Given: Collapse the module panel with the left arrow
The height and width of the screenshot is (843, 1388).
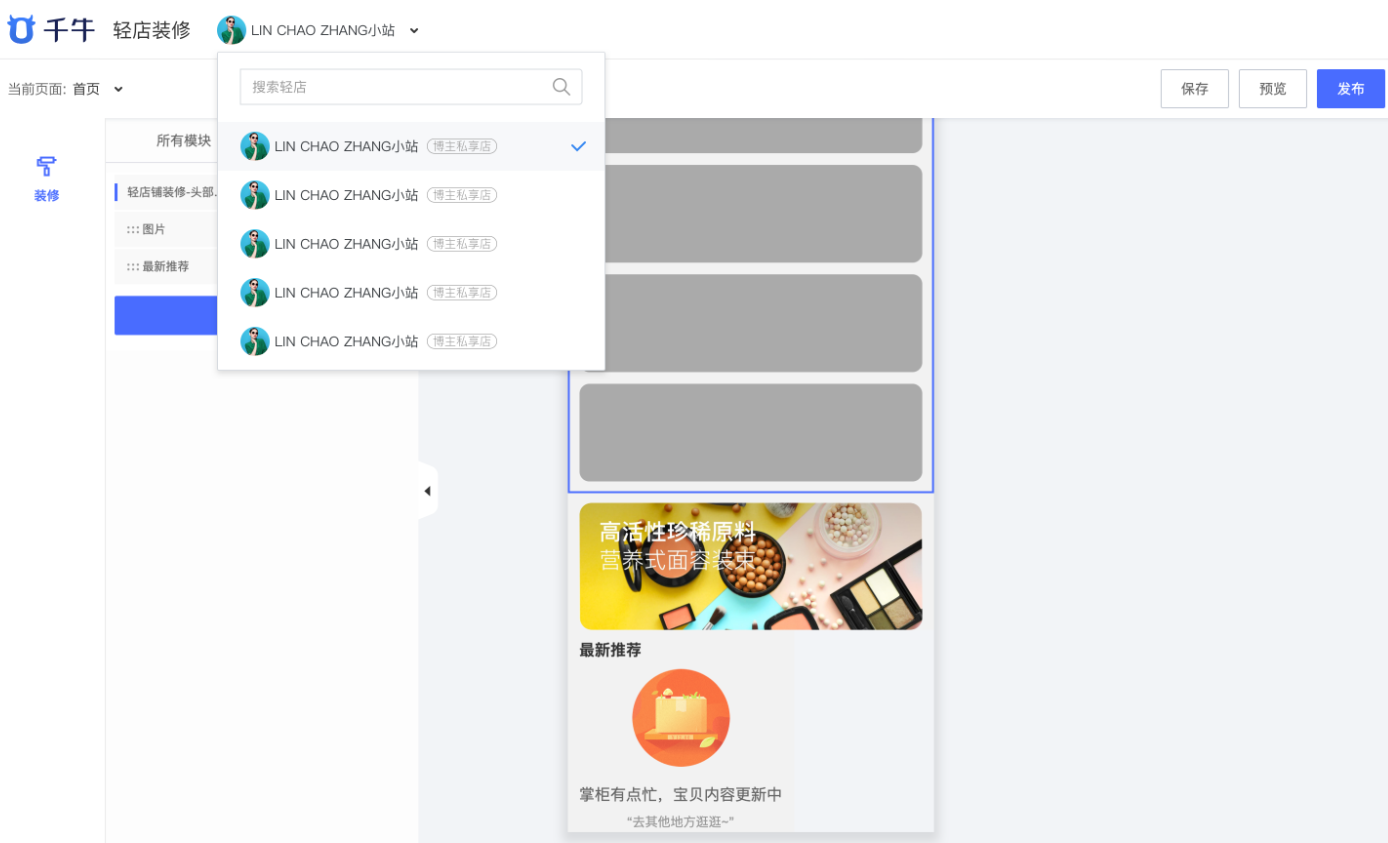Looking at the screenshot, I should point(427,491).
